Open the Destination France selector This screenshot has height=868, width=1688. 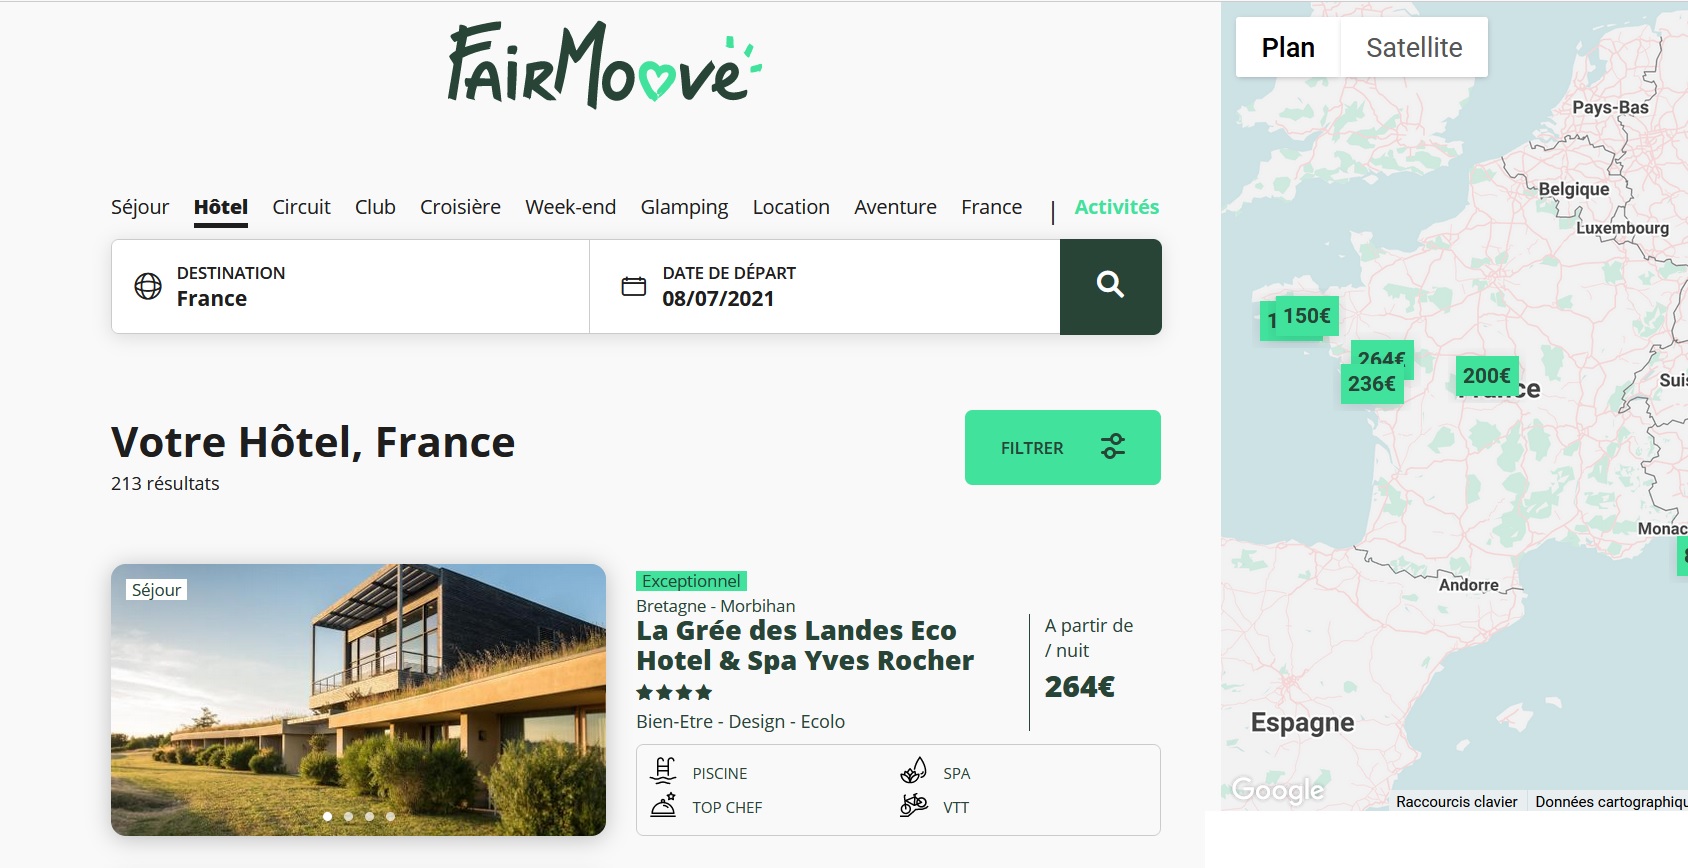pyautogui.click(x=350, y=286)
